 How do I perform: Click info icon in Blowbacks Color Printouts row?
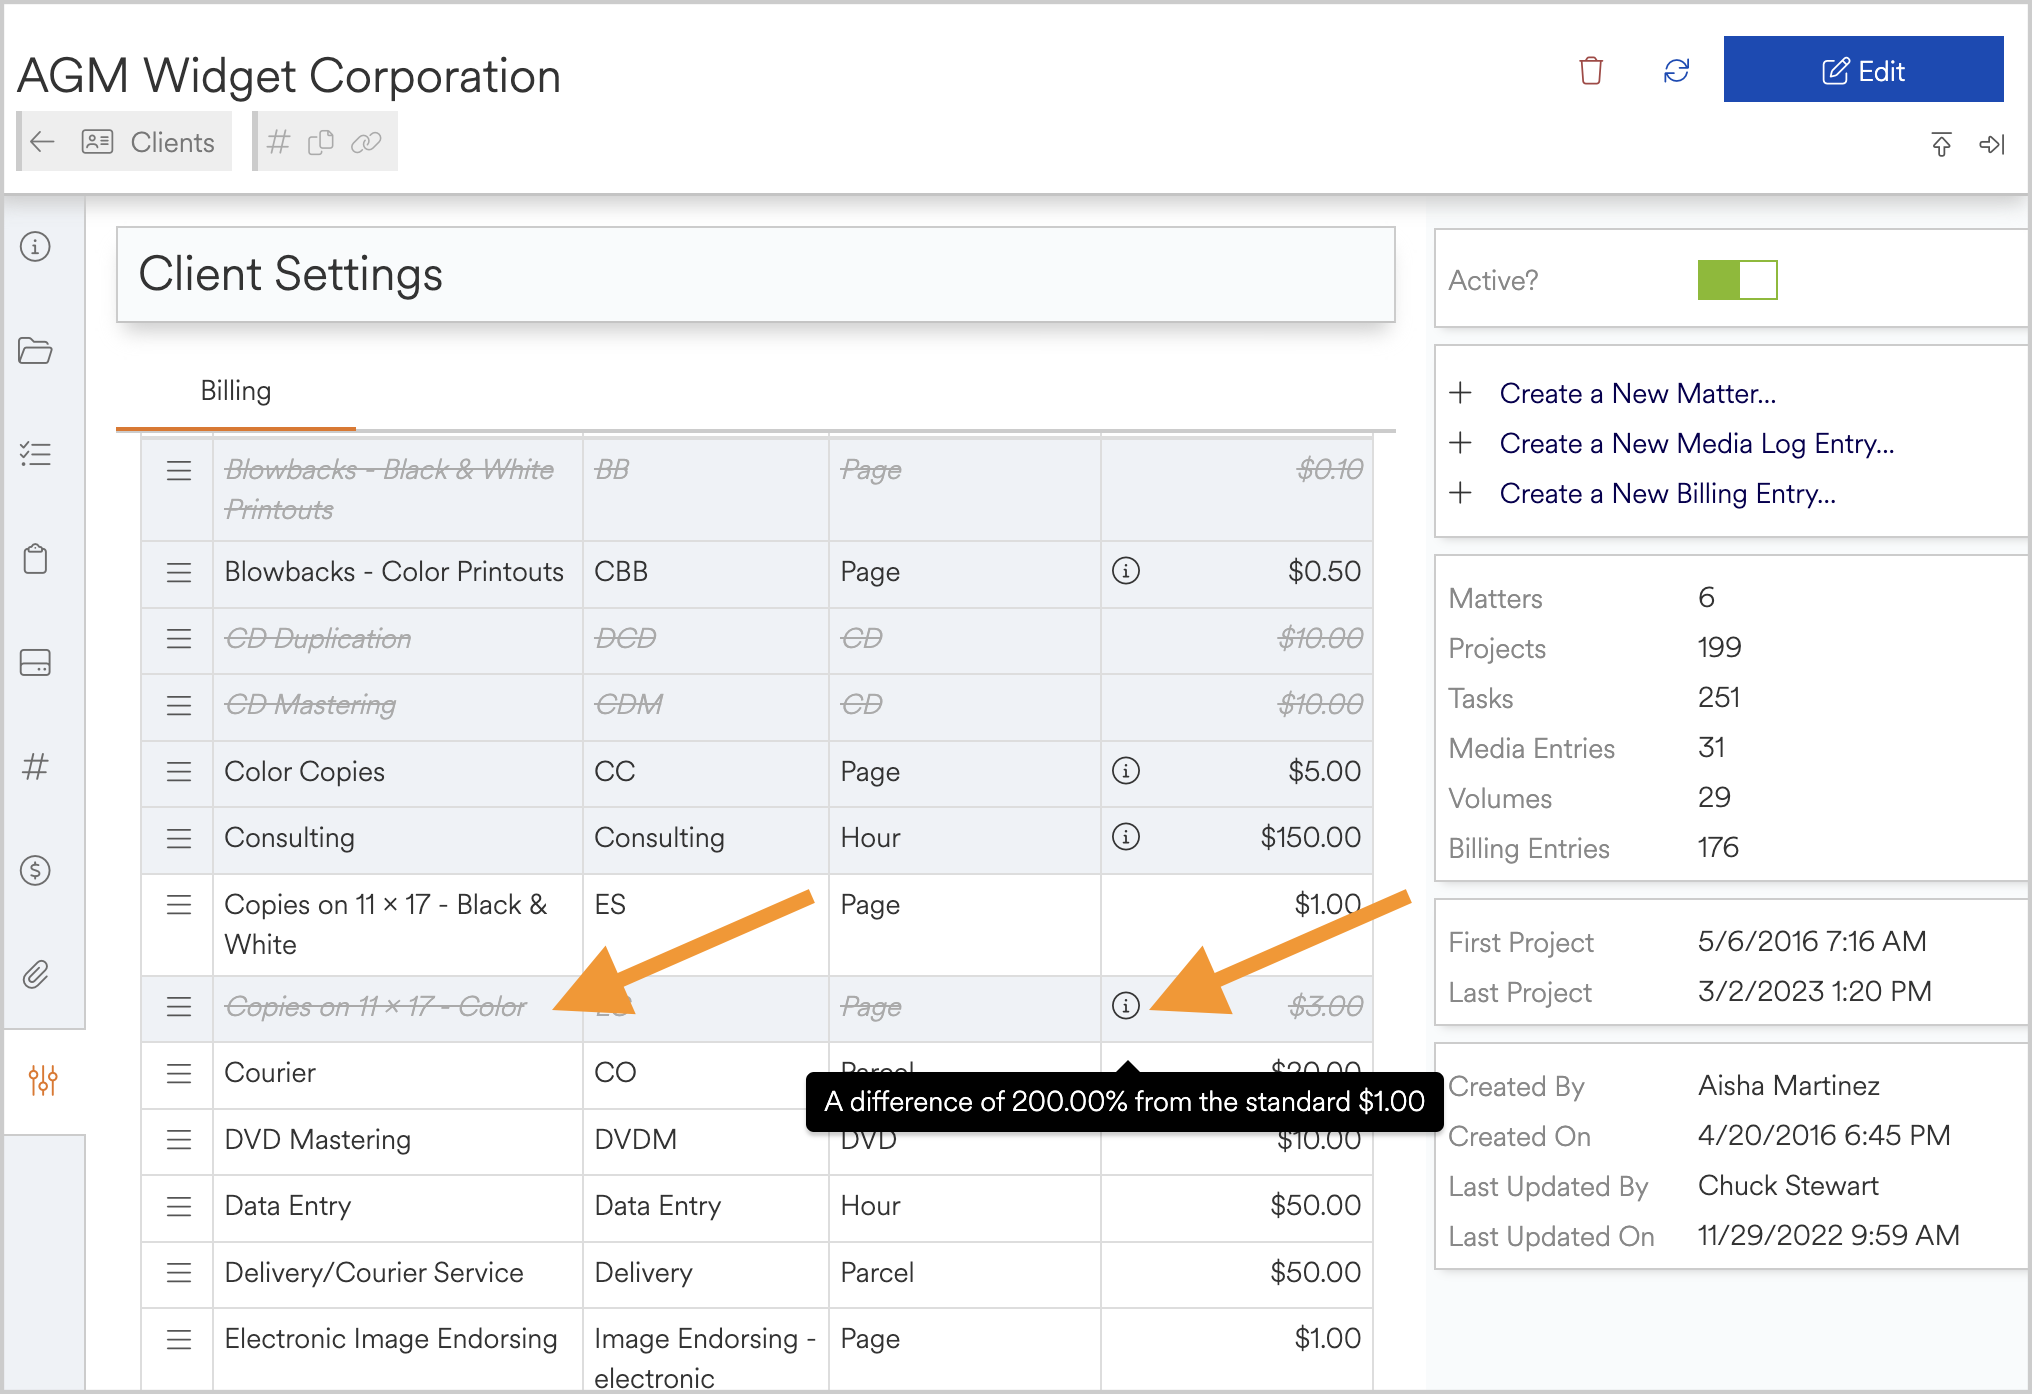pyautogui.click(x=1126, y=571)
